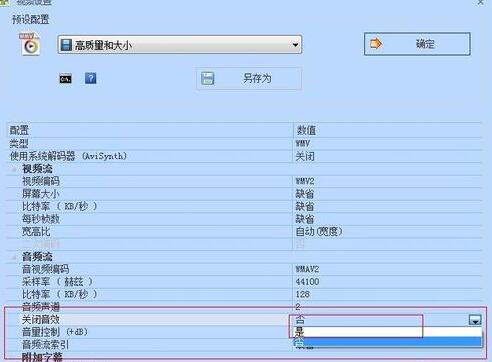
Task: Open the 关闭音效 value dropdown arrow
Action: (x=475, y=320)
